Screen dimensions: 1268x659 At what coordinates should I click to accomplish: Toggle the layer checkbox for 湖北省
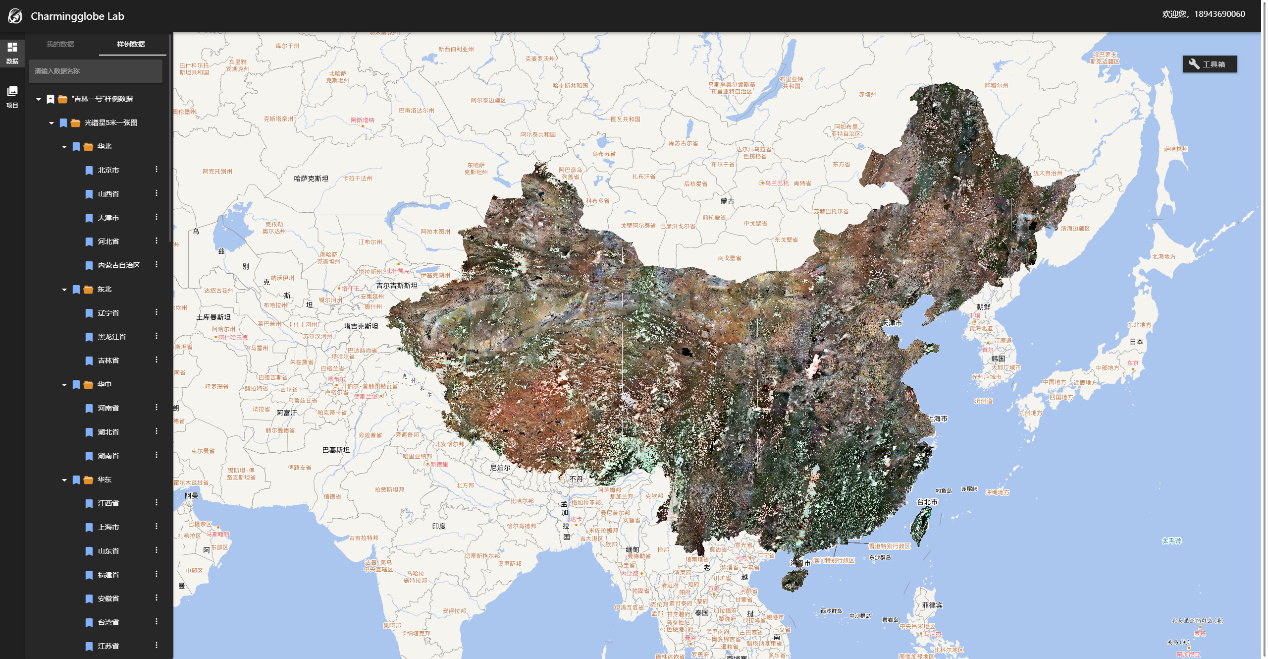click(x=89, y=432)
